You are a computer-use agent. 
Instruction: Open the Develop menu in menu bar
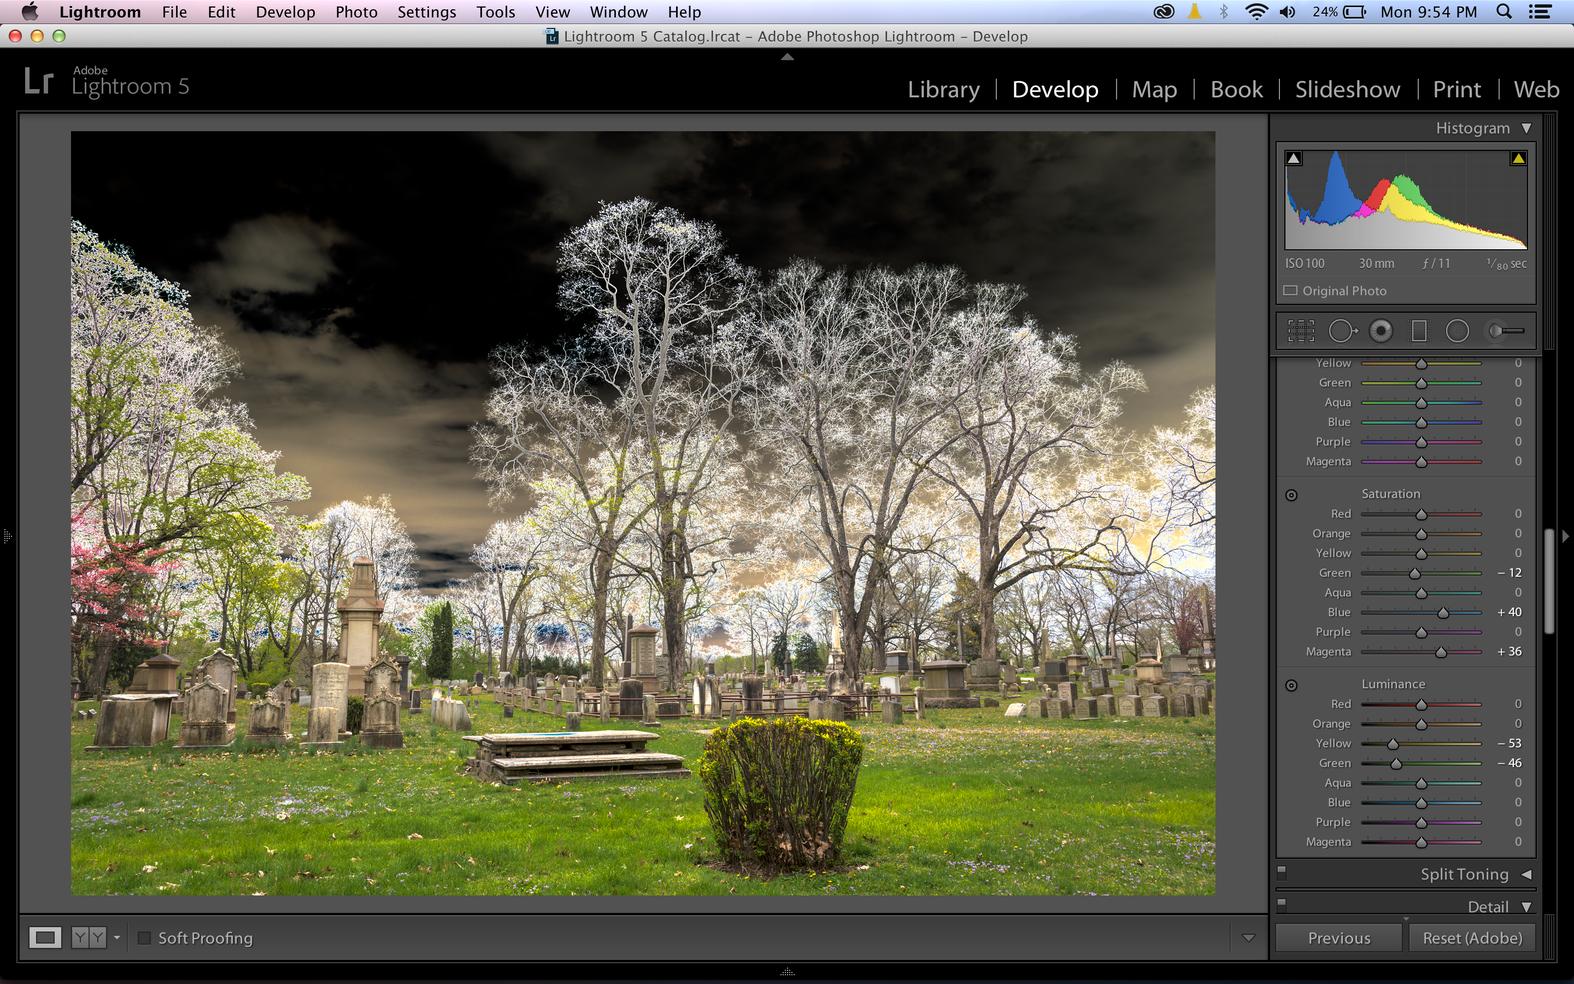[x=285, y=12]
